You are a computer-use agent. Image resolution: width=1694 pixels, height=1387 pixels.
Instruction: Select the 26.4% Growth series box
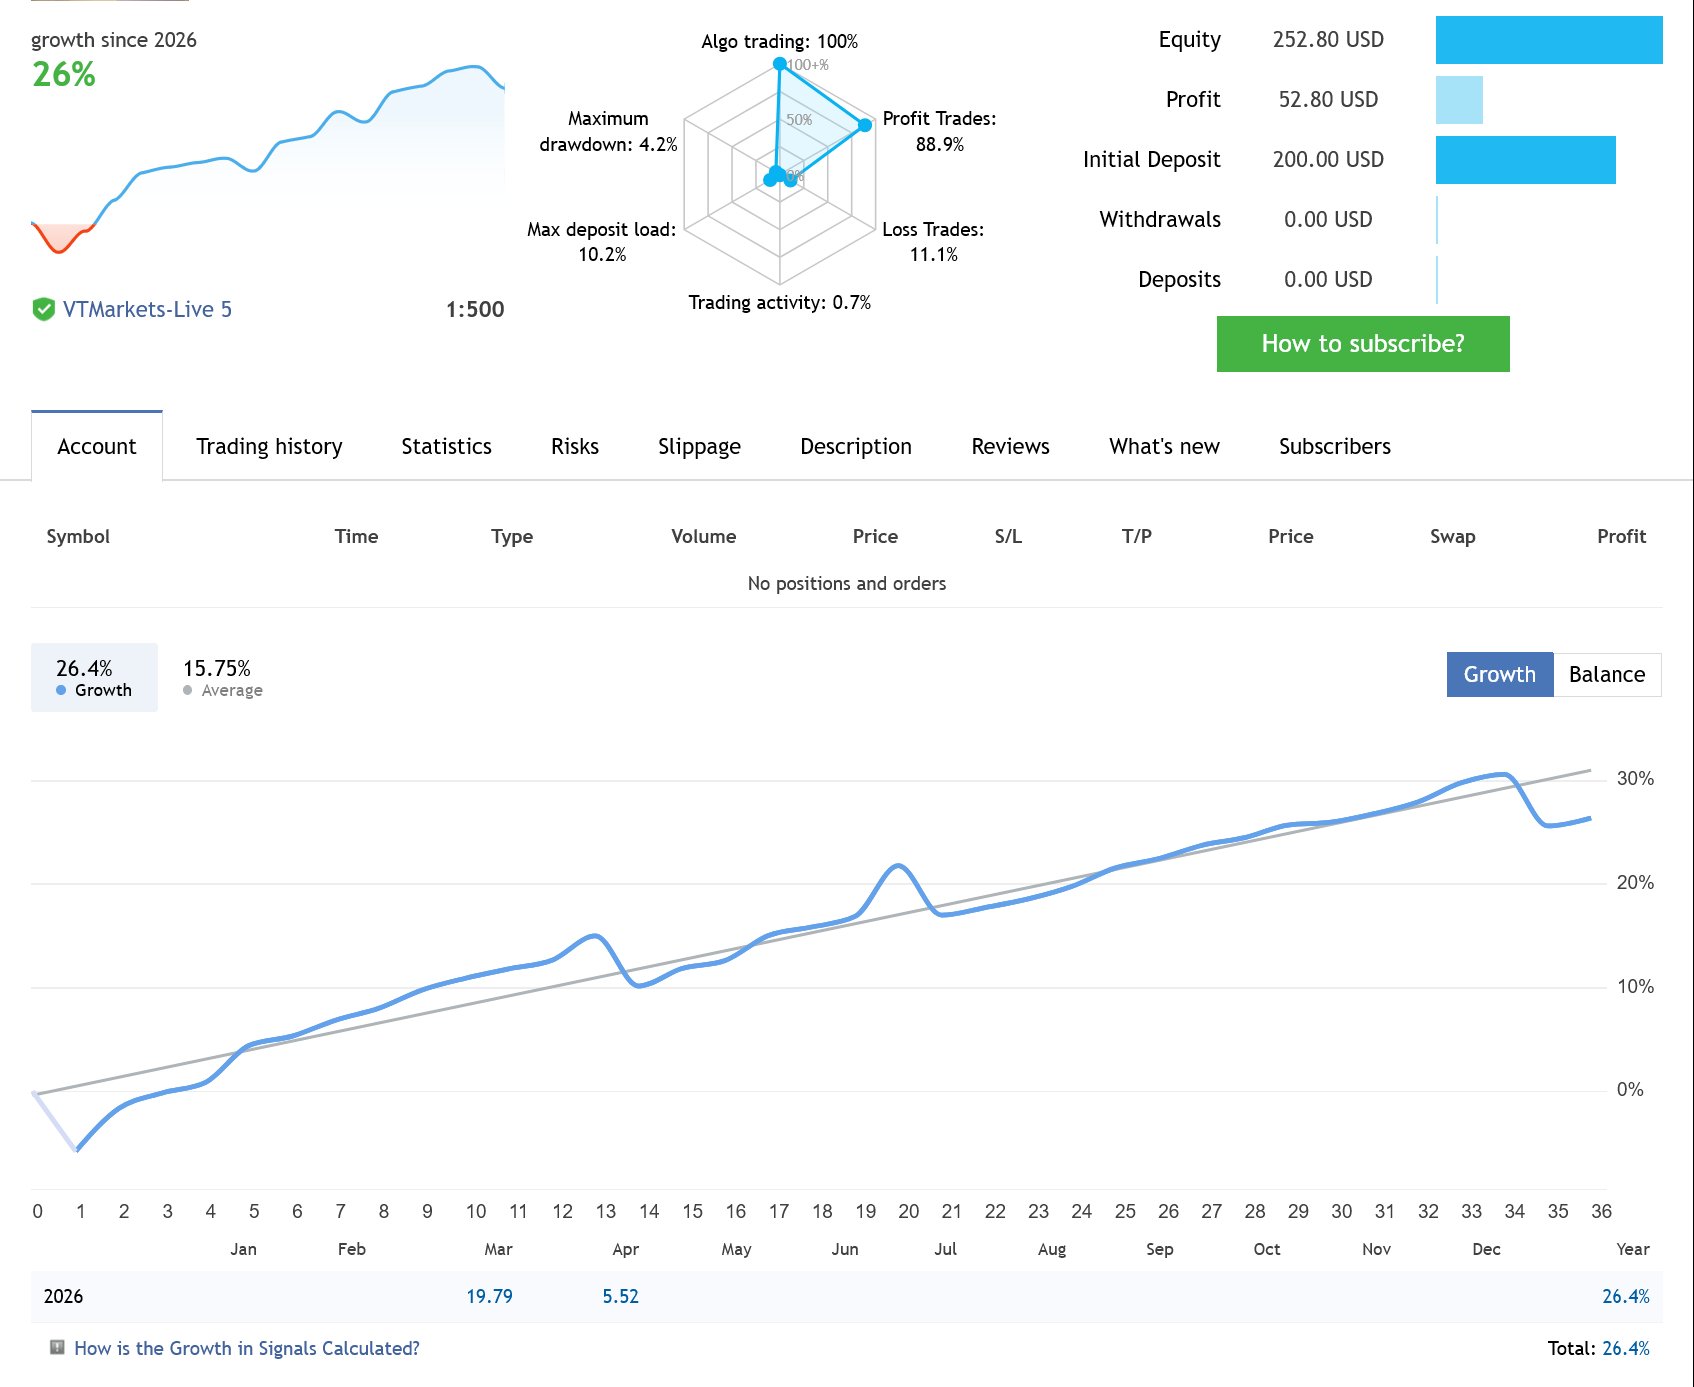pyautogui.click(x=94, y=677)
